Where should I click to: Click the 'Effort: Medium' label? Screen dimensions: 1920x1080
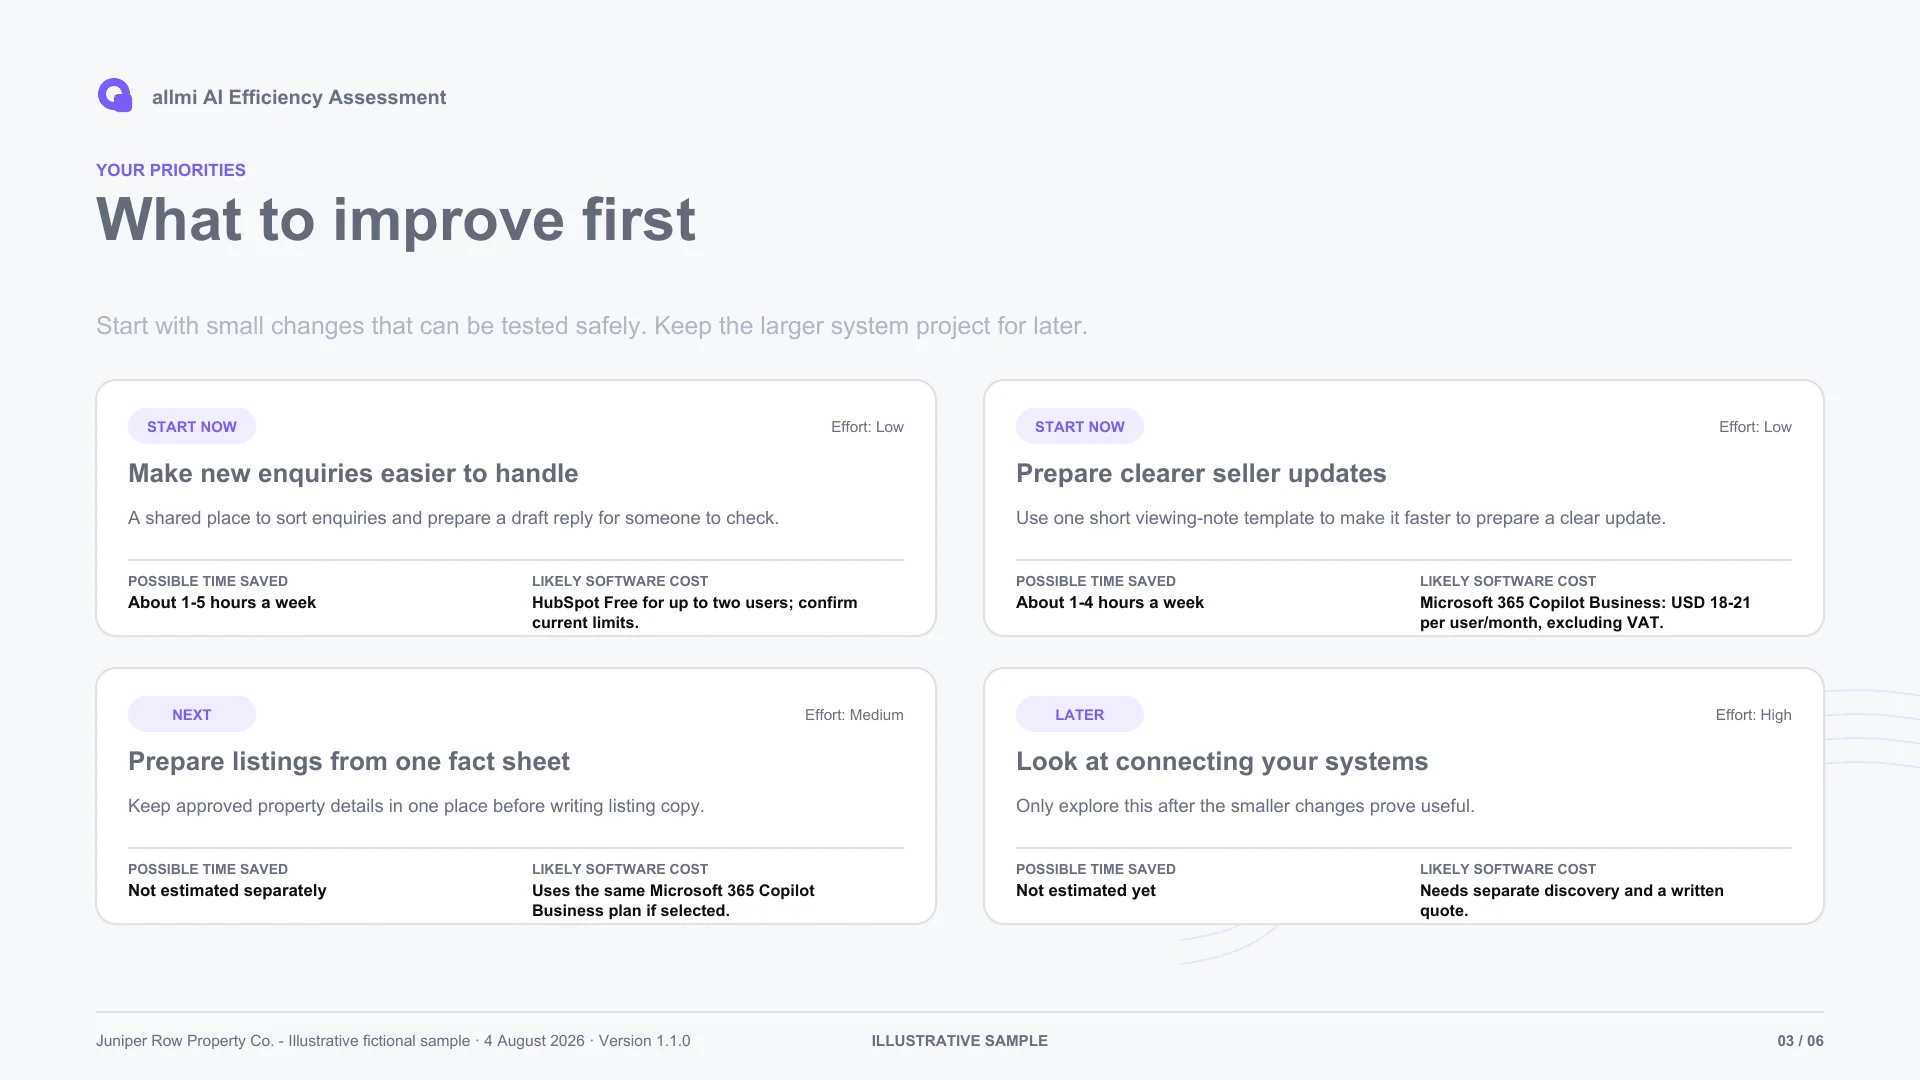pos(854,714)
